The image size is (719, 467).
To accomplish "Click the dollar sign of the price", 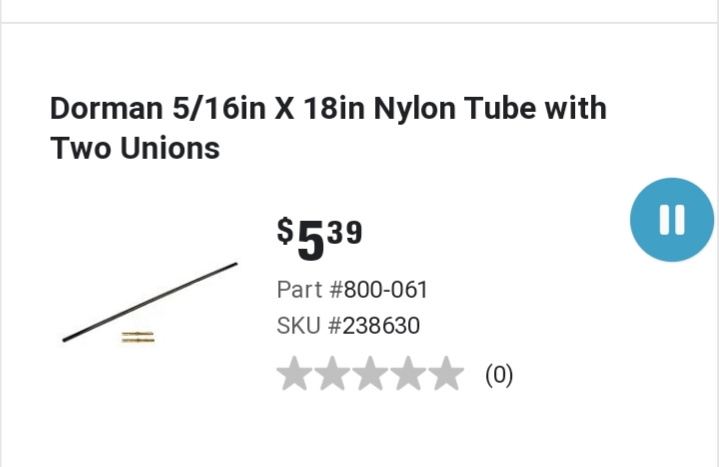I will pyautogui.click(x=286, y=231).
